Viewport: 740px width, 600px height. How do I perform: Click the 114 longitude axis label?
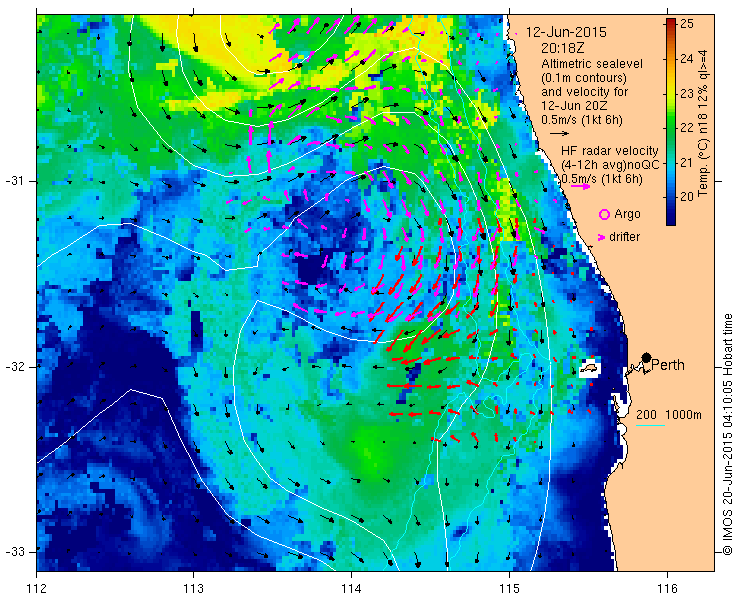tap(351, 589)
